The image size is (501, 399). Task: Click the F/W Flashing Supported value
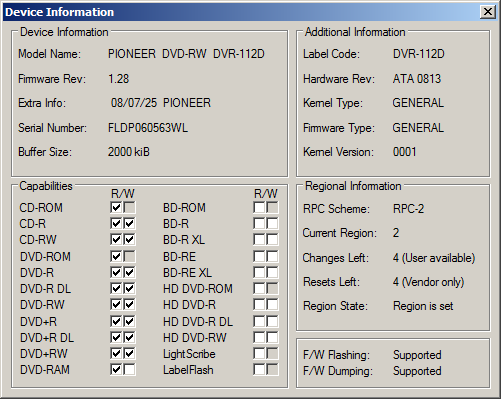(x=417, y=355)
